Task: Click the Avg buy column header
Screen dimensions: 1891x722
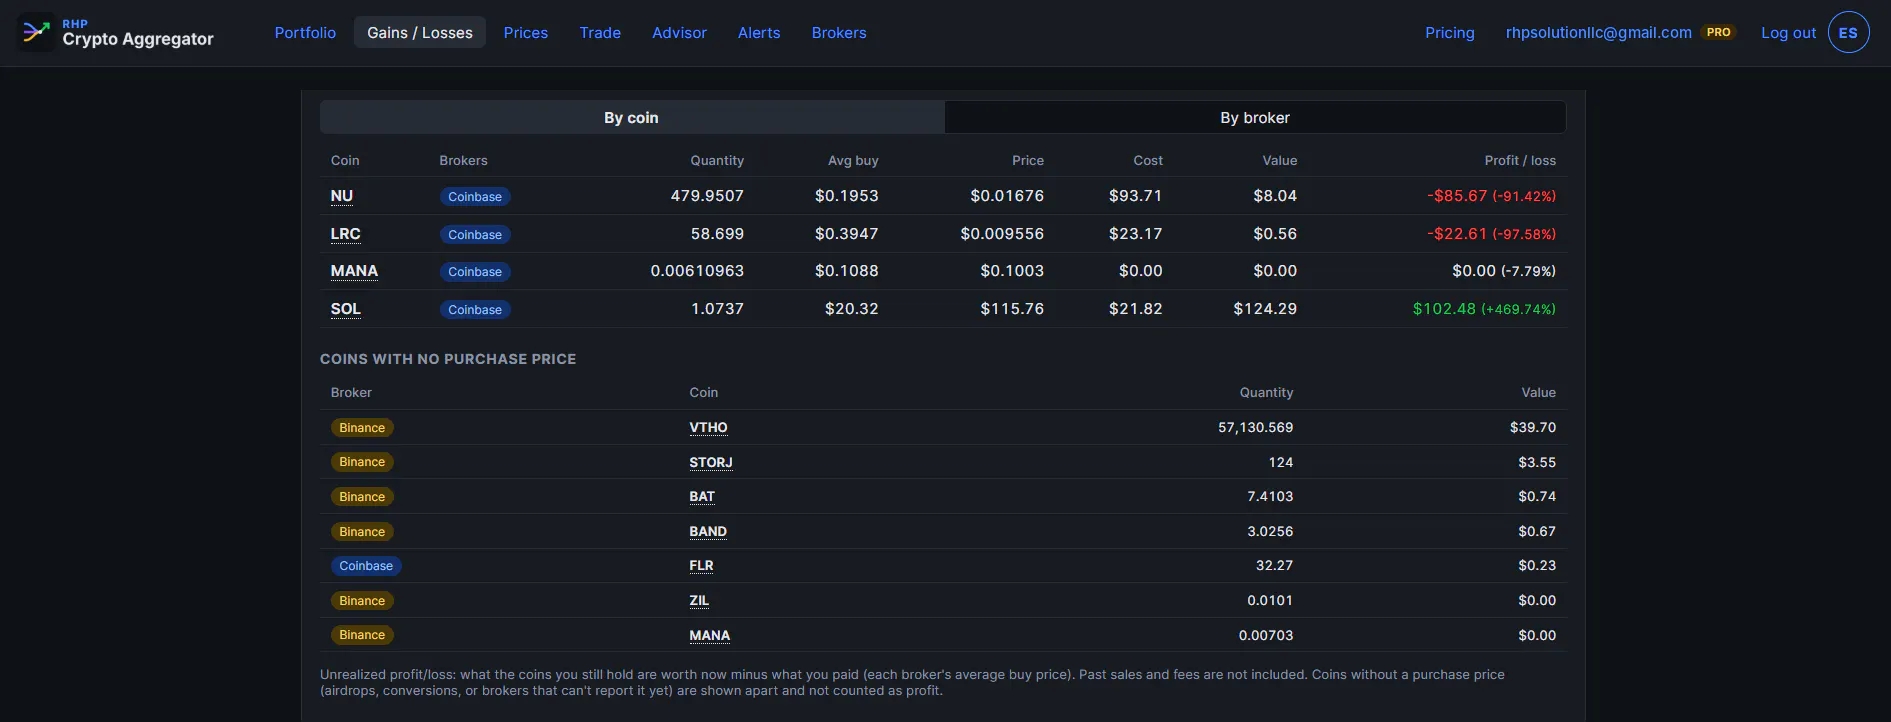Action: coord(853,160)
